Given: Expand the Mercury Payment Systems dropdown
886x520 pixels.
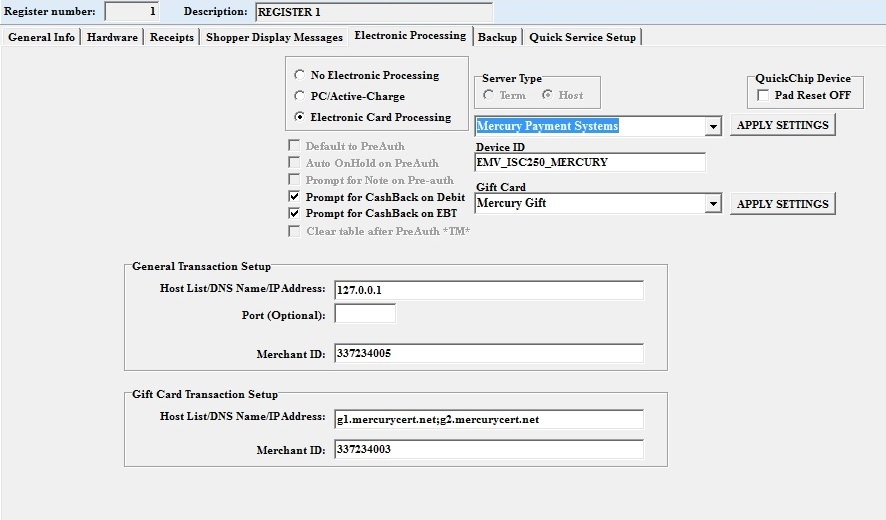Looking at the screenshot, I should (x=712, y=126).
